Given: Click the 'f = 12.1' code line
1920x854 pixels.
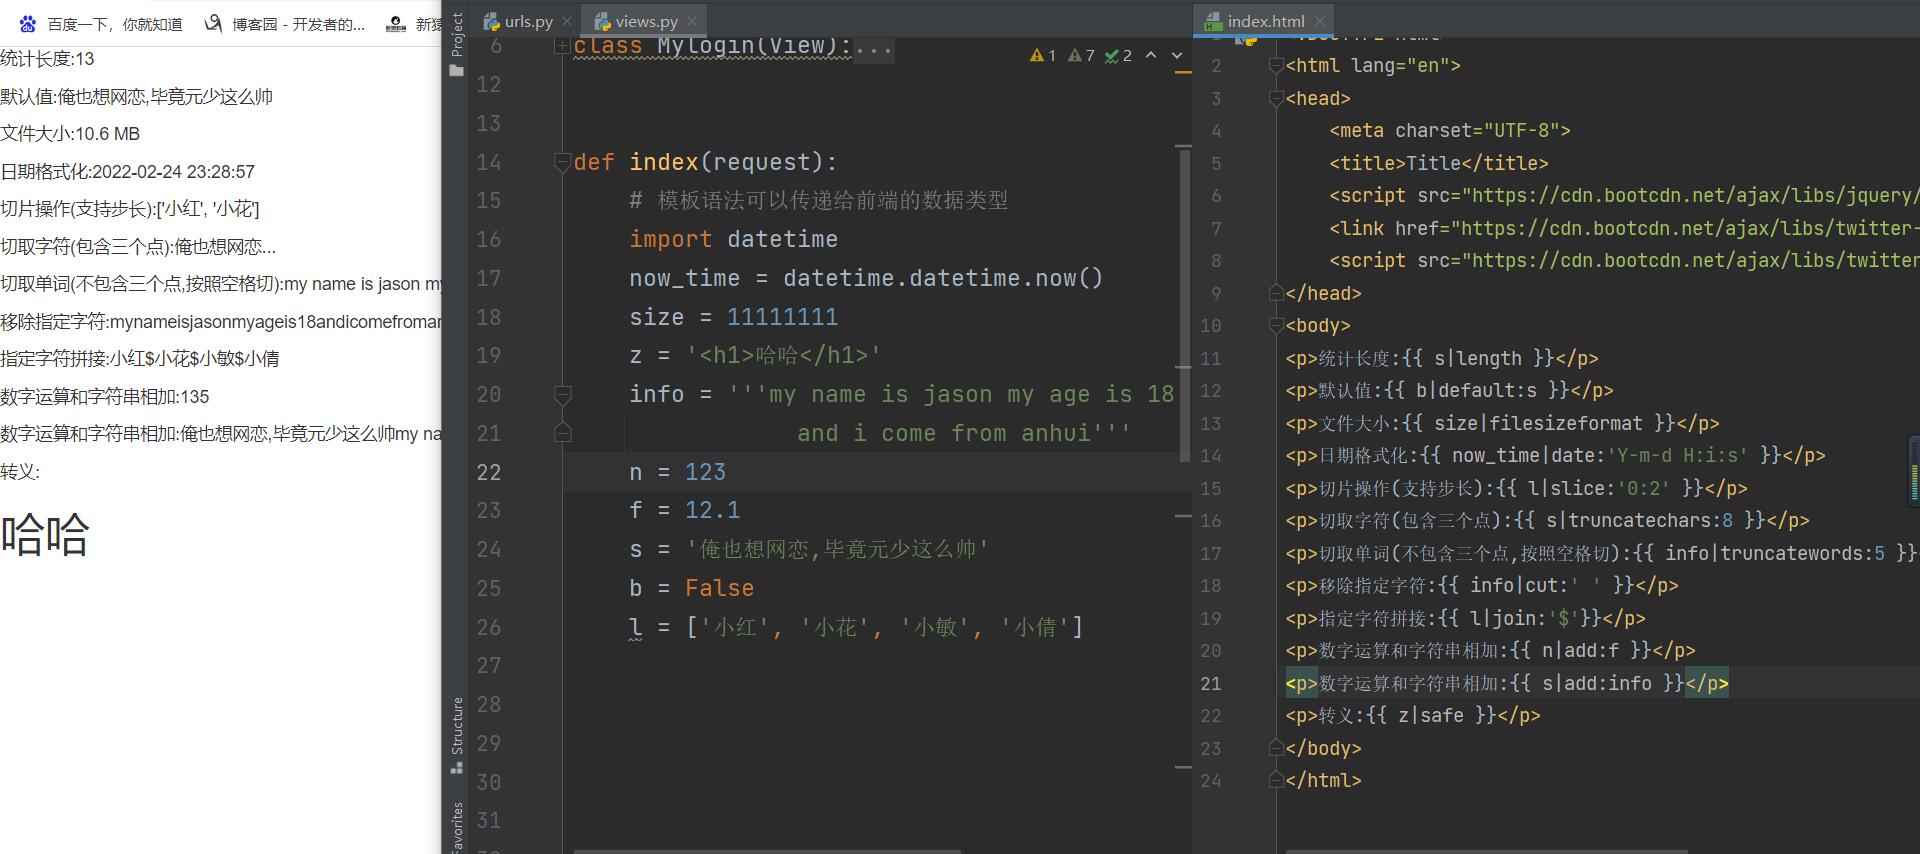Looking at the screenshot, I should [685, 510].
